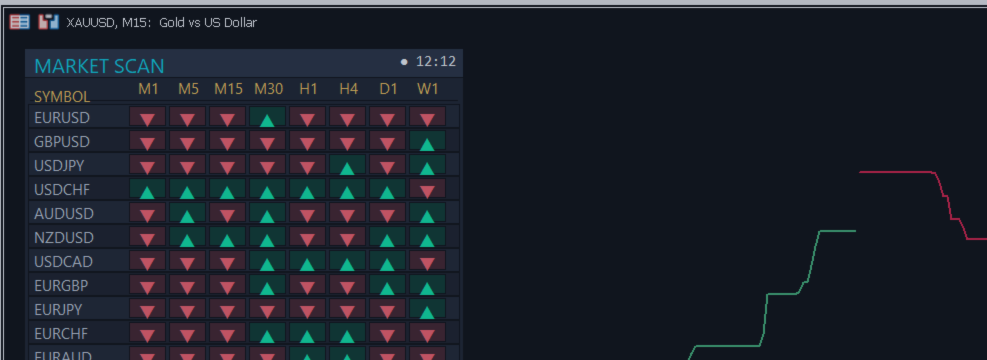Select the M30 timeframe column header
This screenshot has height=360, width=987.
pos(269,89)
